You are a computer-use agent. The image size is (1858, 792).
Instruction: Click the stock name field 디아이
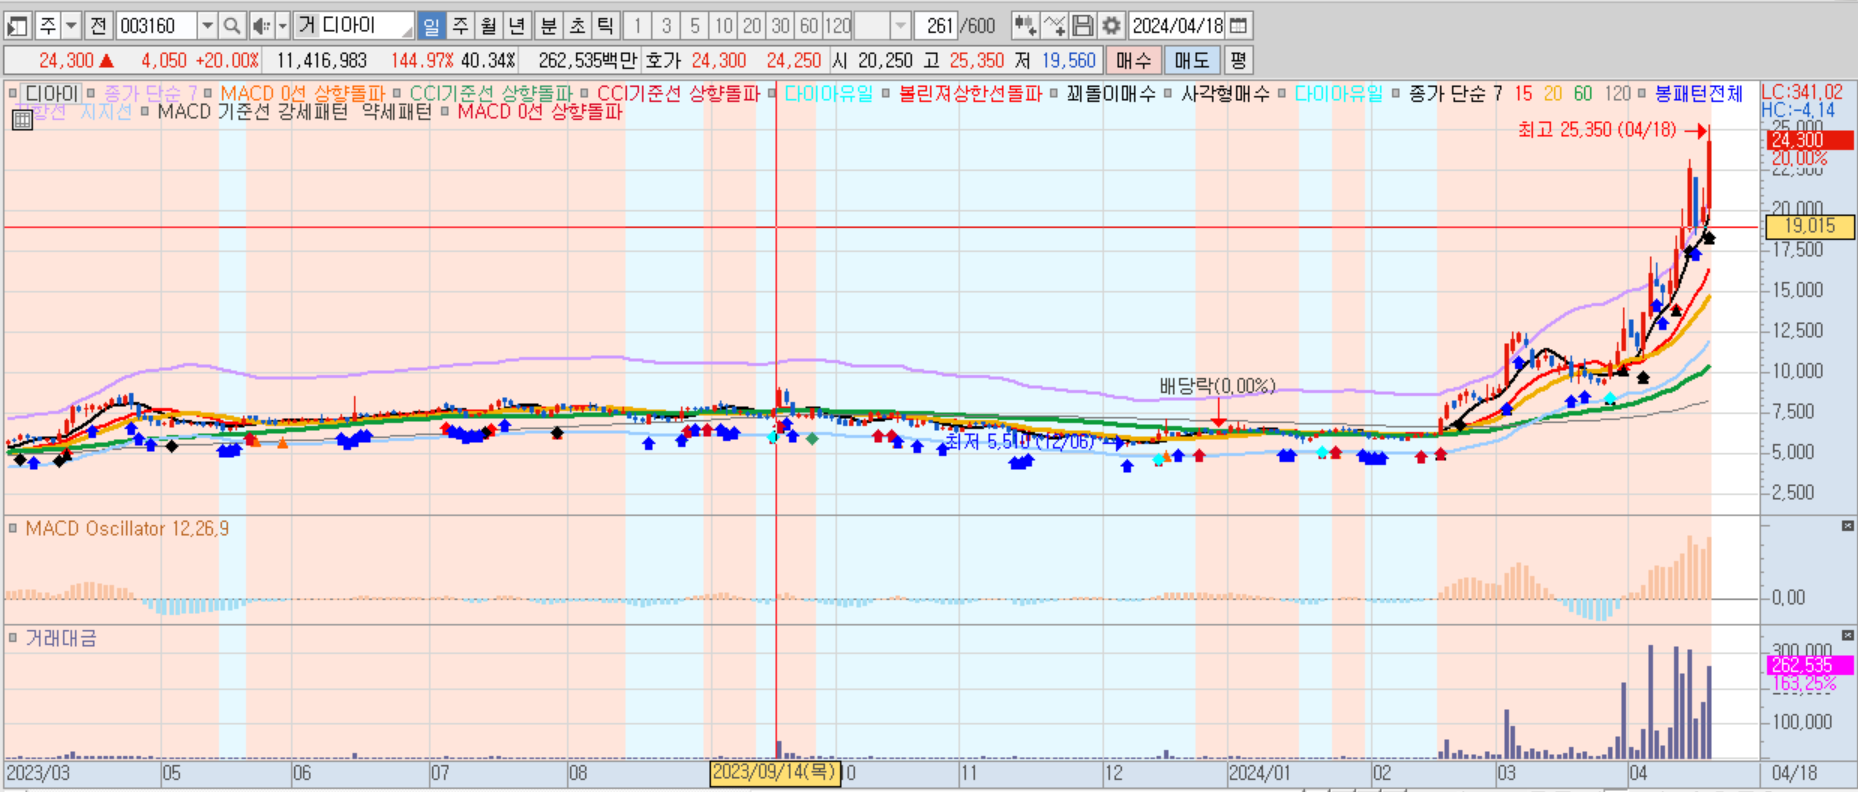coord(366,26)
